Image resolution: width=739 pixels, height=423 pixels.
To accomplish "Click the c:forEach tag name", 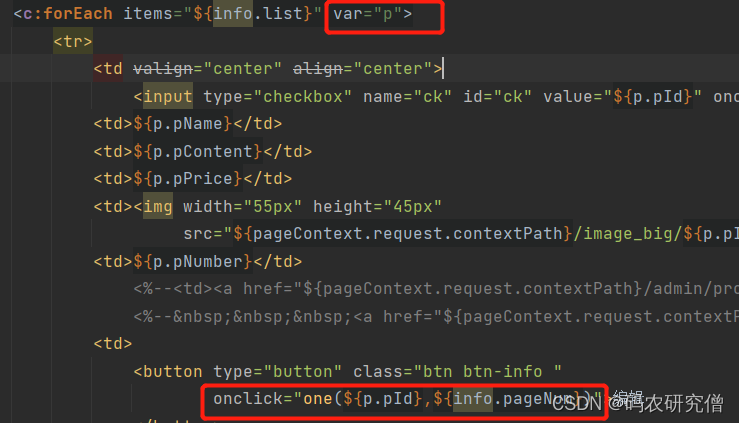I will pyautogui.click(x=68, y=14).
